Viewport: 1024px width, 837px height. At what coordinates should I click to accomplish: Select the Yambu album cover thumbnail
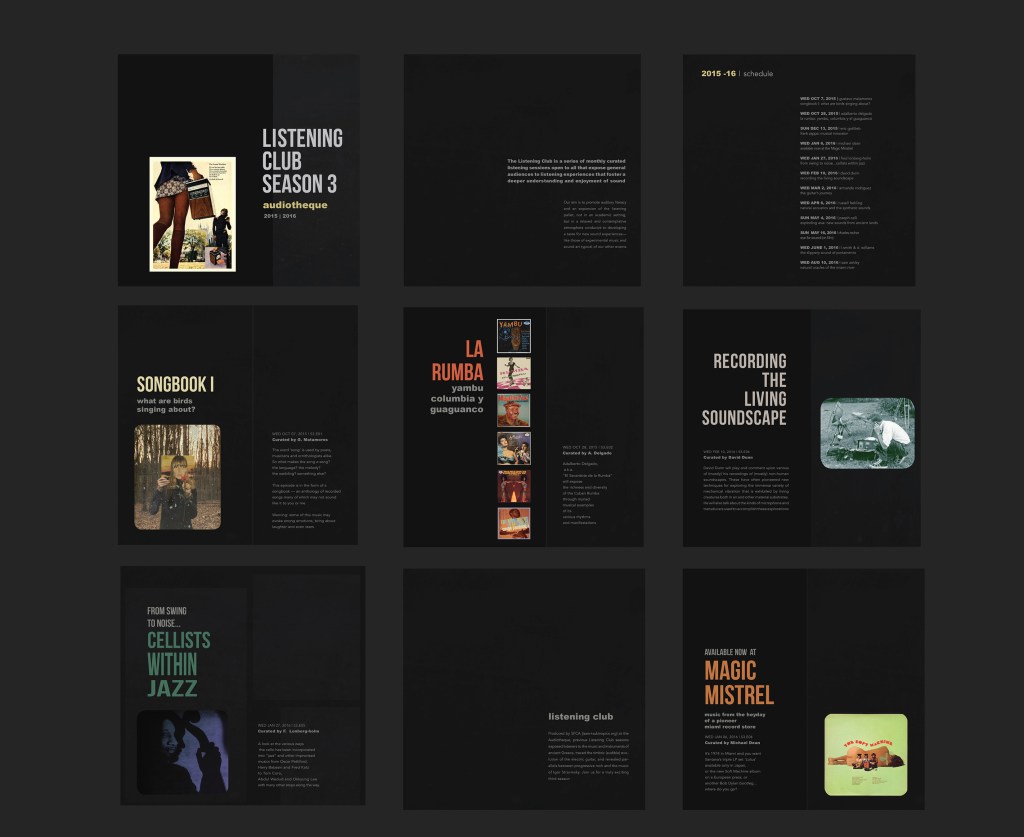pyautogui.click(x=513, y=335)
